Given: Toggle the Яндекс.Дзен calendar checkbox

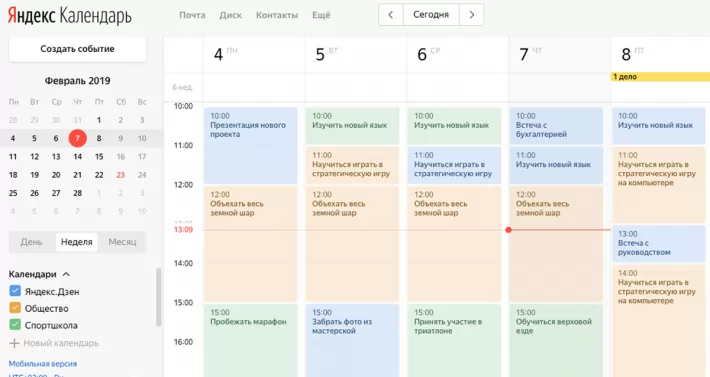Looking at the screenshot, I should [15, 291].
